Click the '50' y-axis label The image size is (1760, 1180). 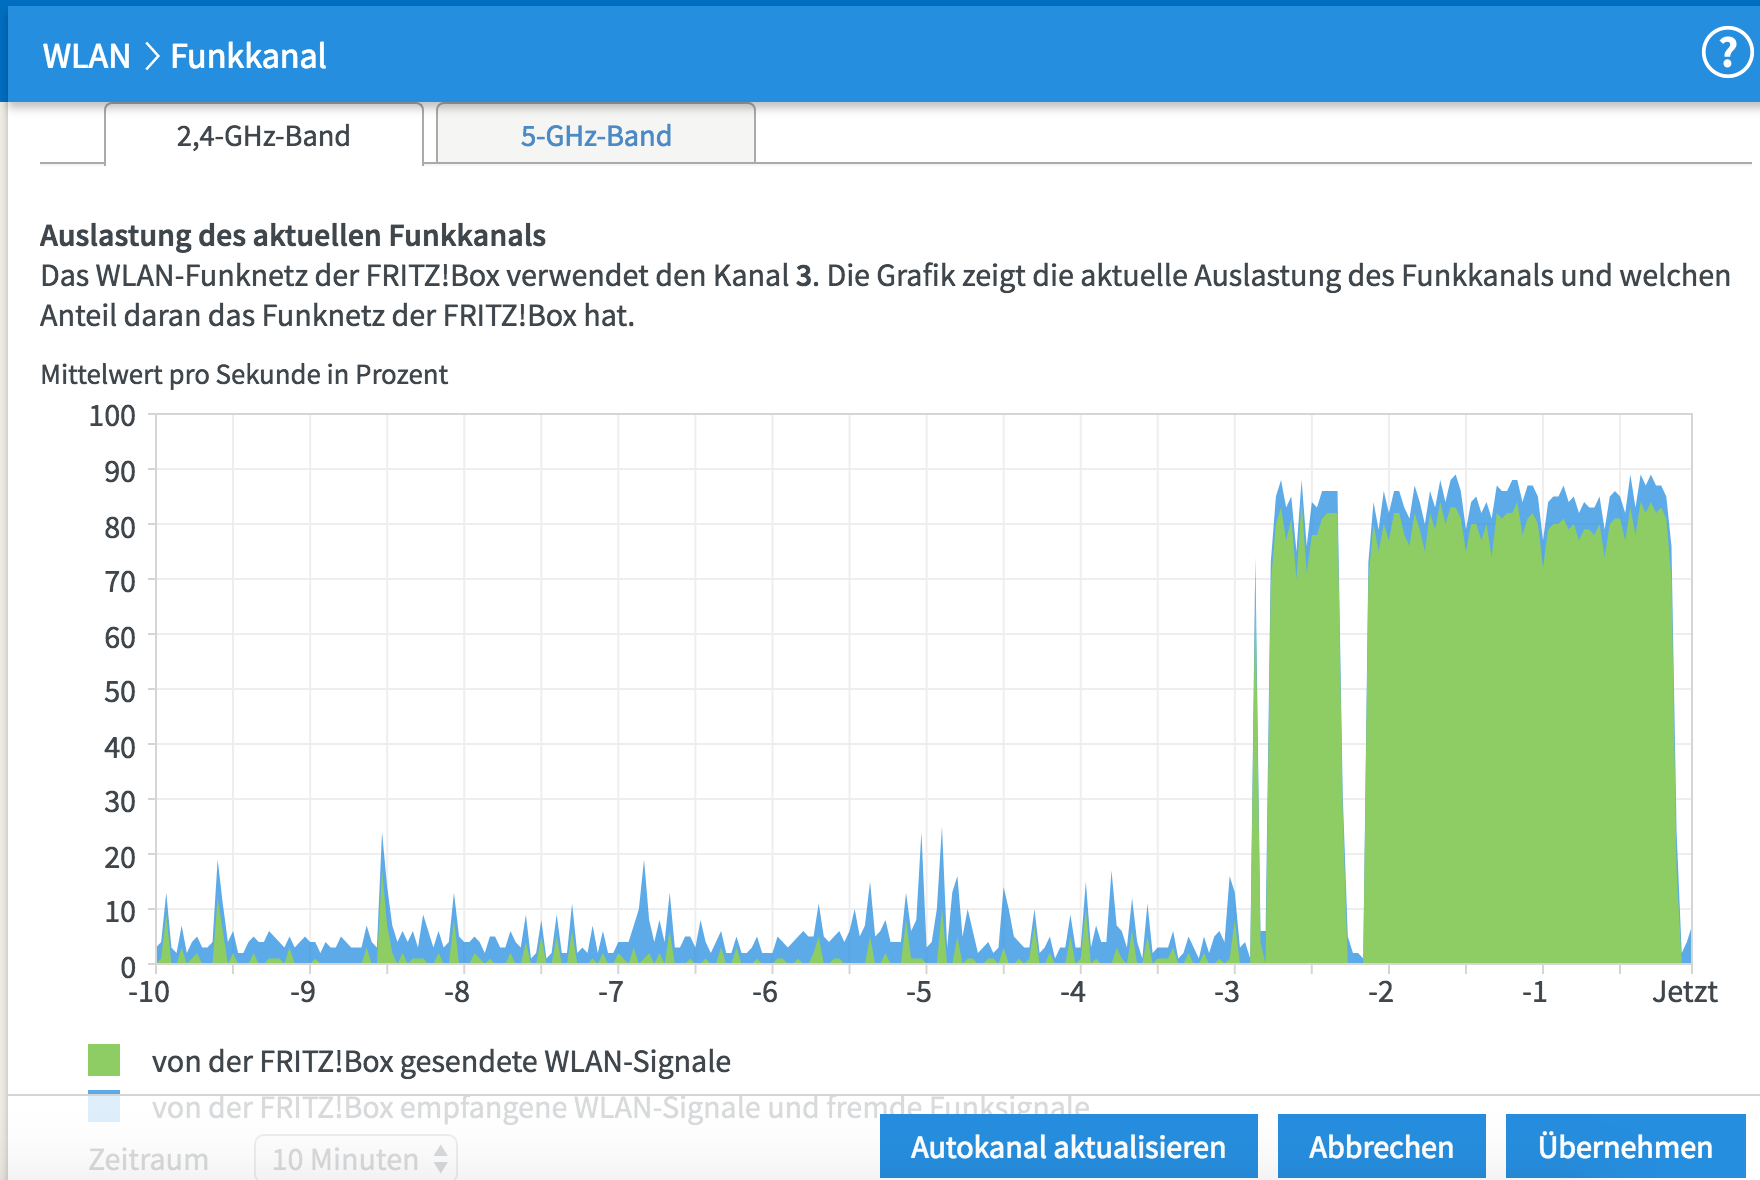tap(120, 691)
